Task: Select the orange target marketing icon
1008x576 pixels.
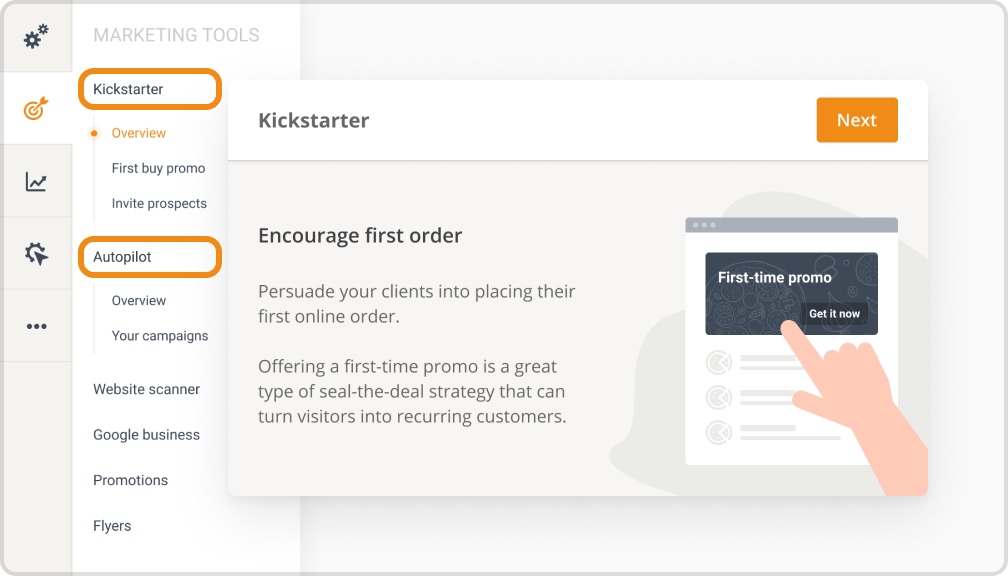Action: tap(36, 109)
